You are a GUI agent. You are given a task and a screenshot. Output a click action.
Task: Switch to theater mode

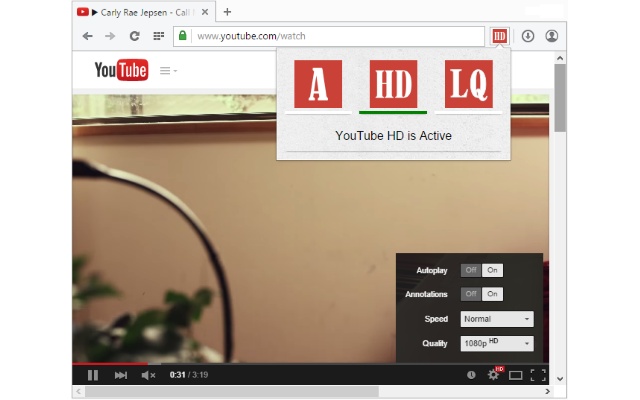516,375
